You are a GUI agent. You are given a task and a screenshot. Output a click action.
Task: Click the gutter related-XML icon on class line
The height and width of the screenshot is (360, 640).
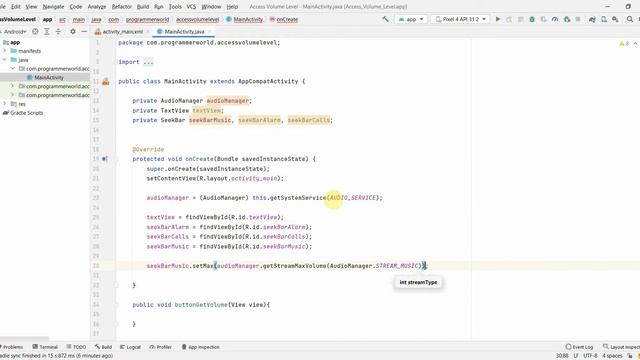click(x=106, y=82)
